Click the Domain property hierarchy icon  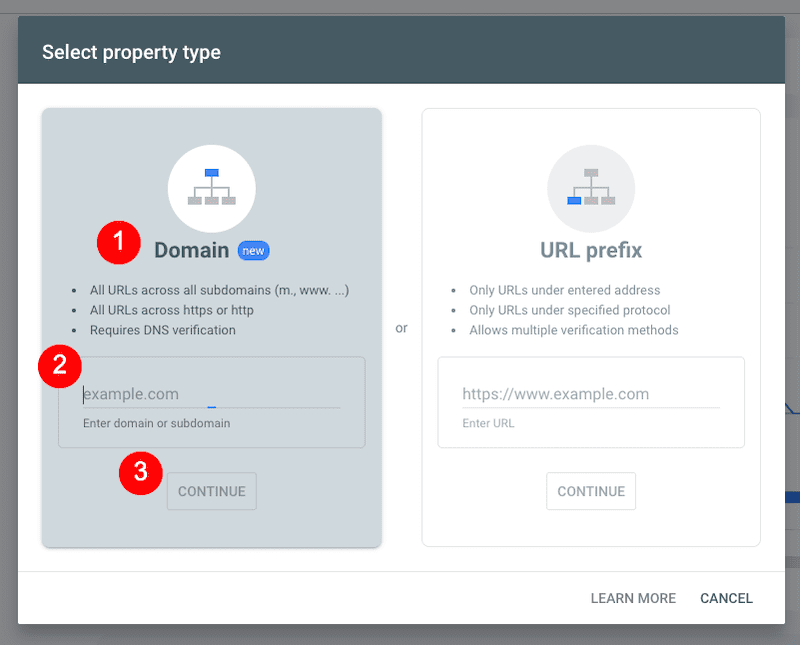pos(212,188)
